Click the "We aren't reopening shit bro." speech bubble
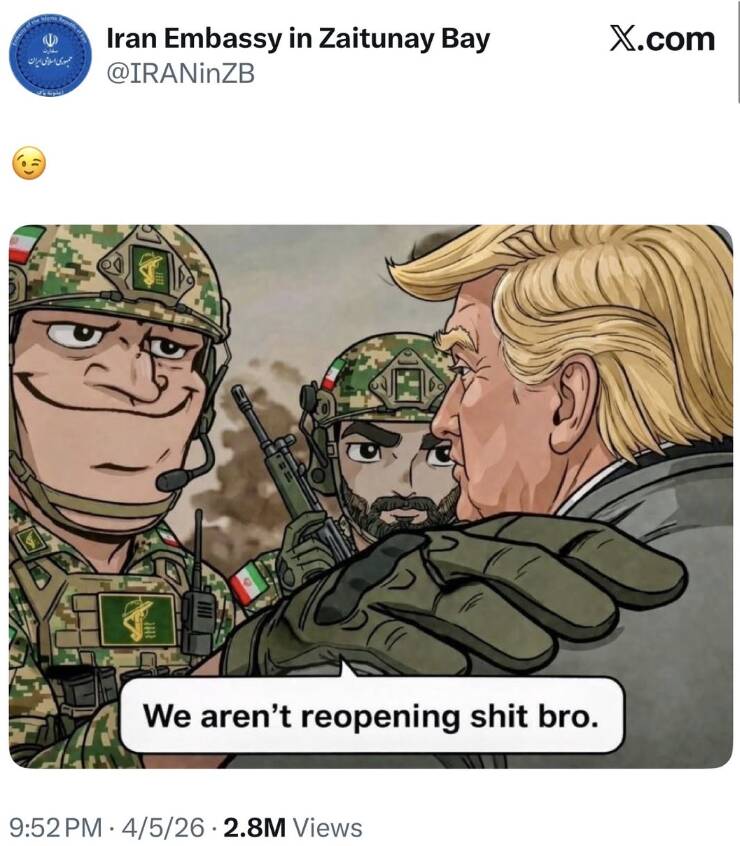 (371, 715)
